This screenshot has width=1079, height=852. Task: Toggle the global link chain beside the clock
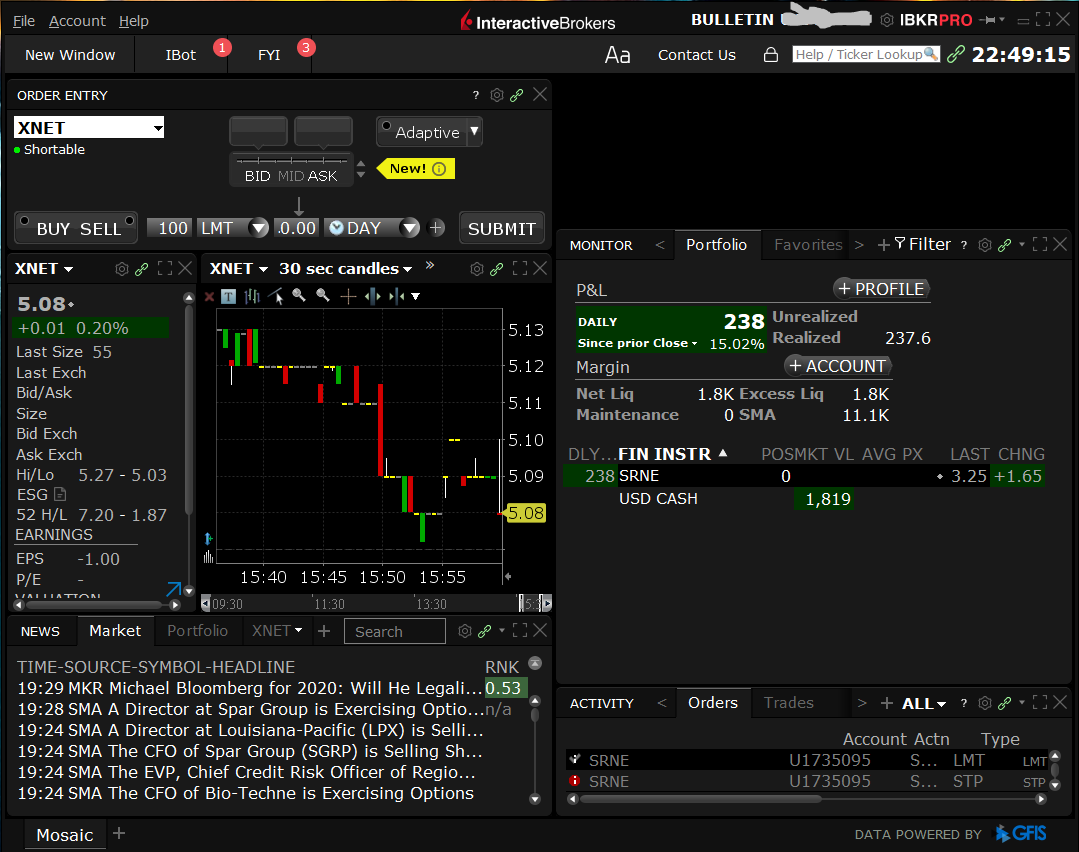click(955, 54)
